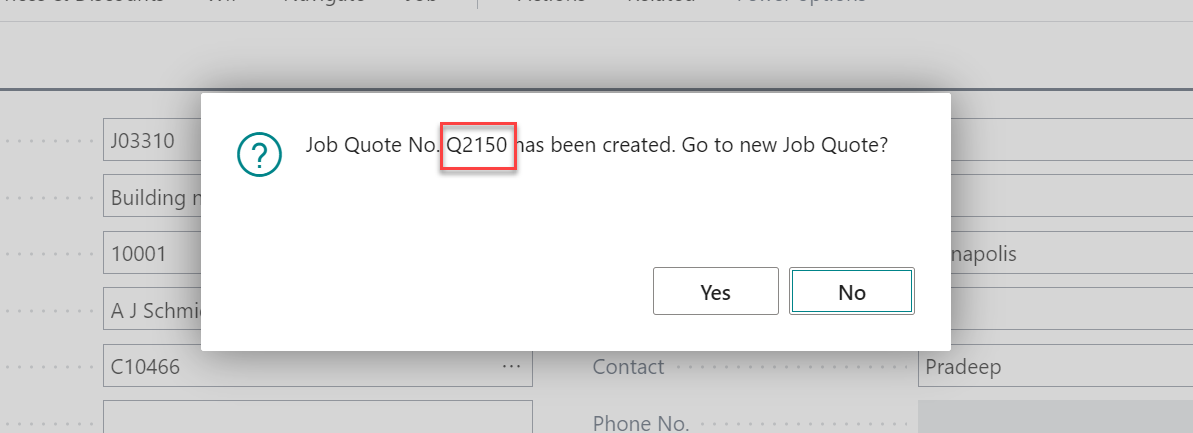Open the Actions menu
The image size is (1193, 433).
pyautogui.click(x=550, y=3)
